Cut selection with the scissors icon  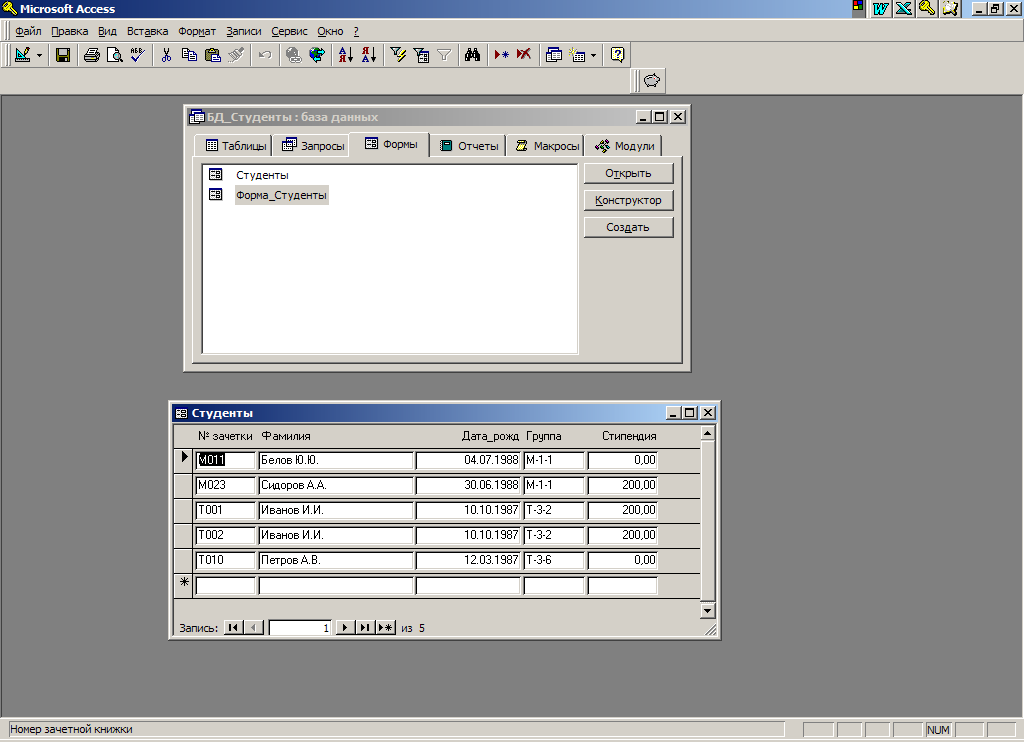[x=167, y=55]
